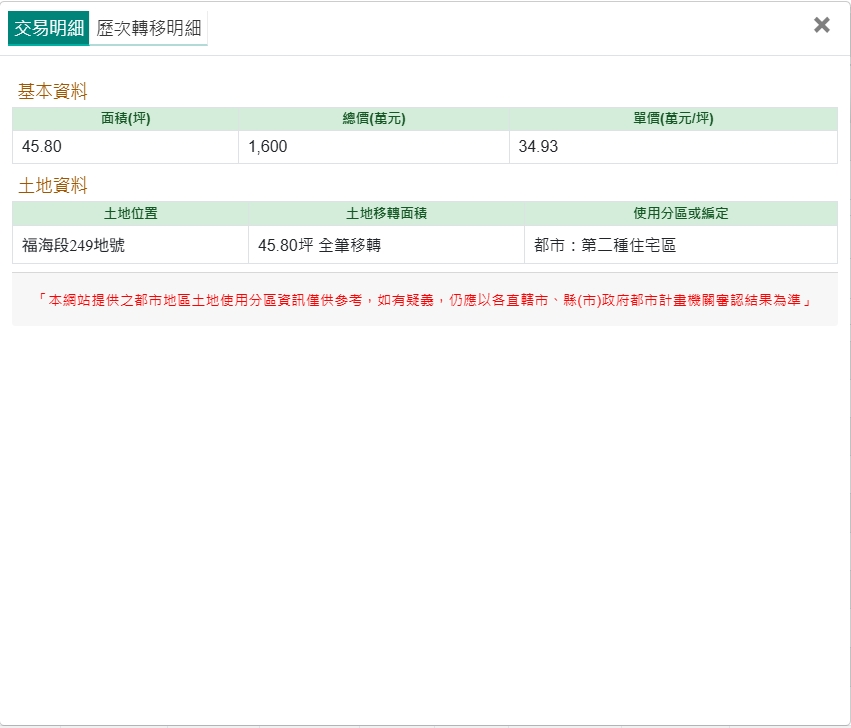
Task: Select the 面積(坪) column header
Action: [125, 119]
